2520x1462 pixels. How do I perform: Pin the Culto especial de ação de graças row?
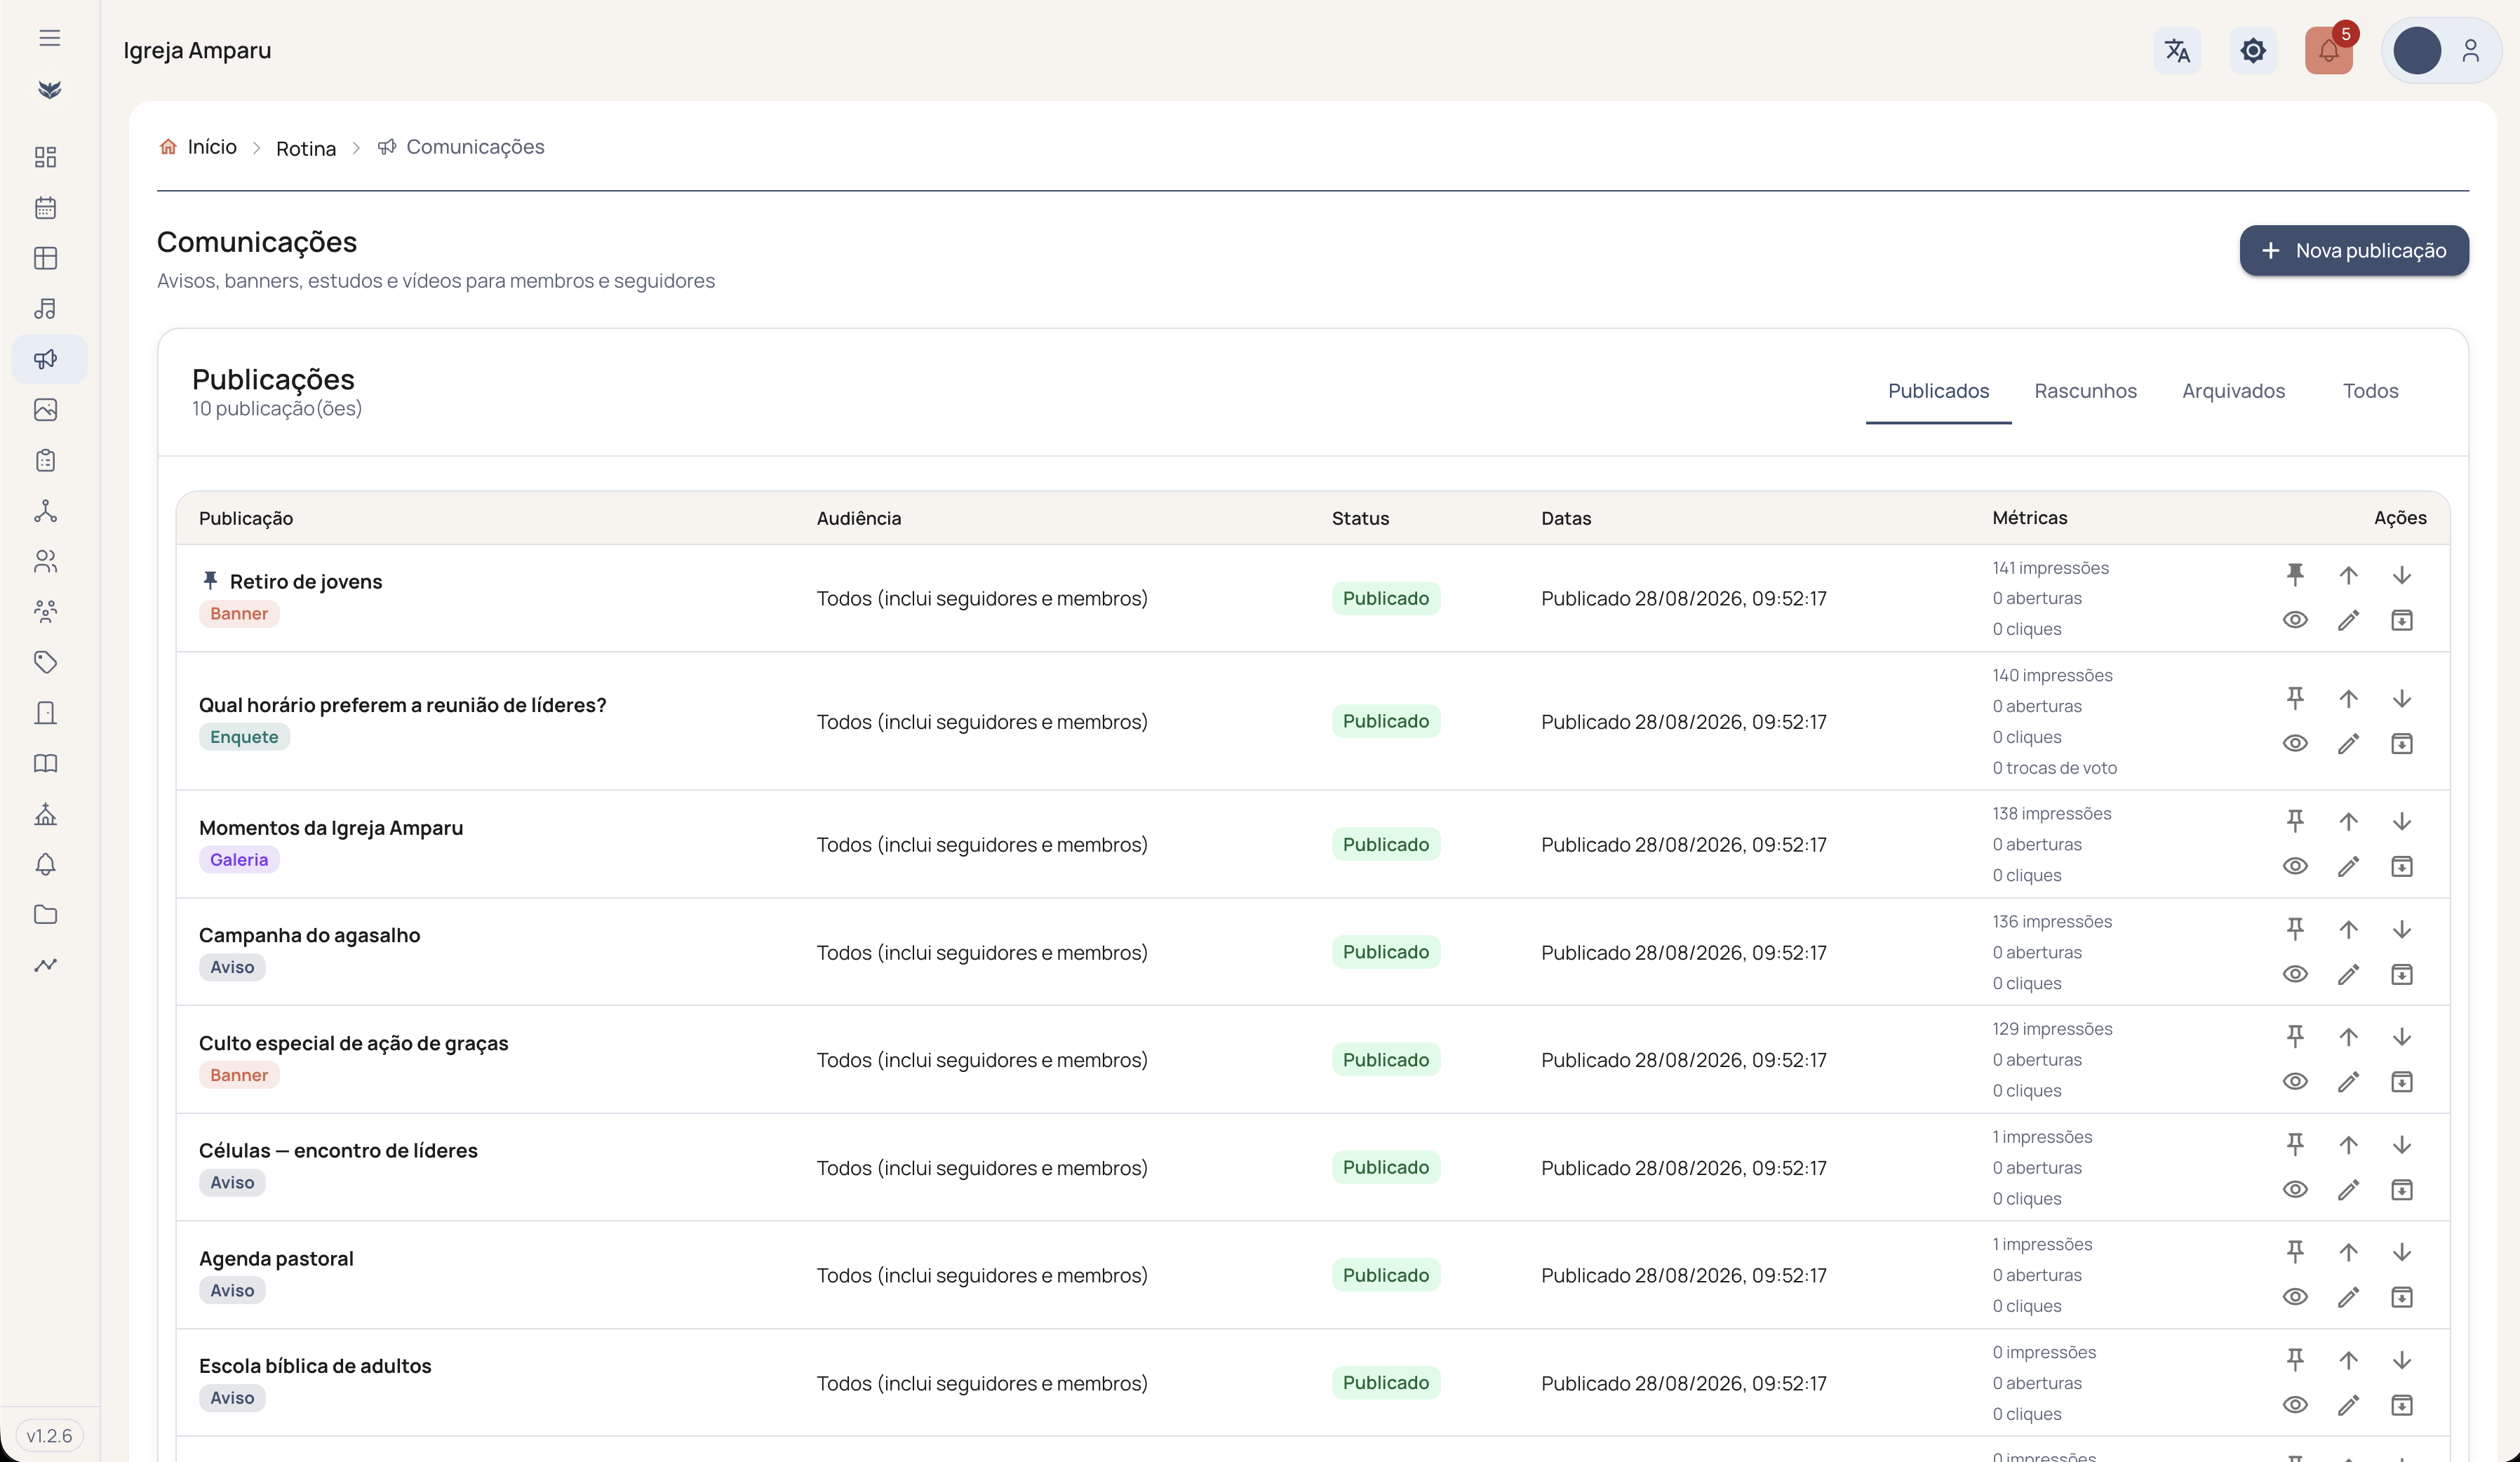point(2295,1037)
